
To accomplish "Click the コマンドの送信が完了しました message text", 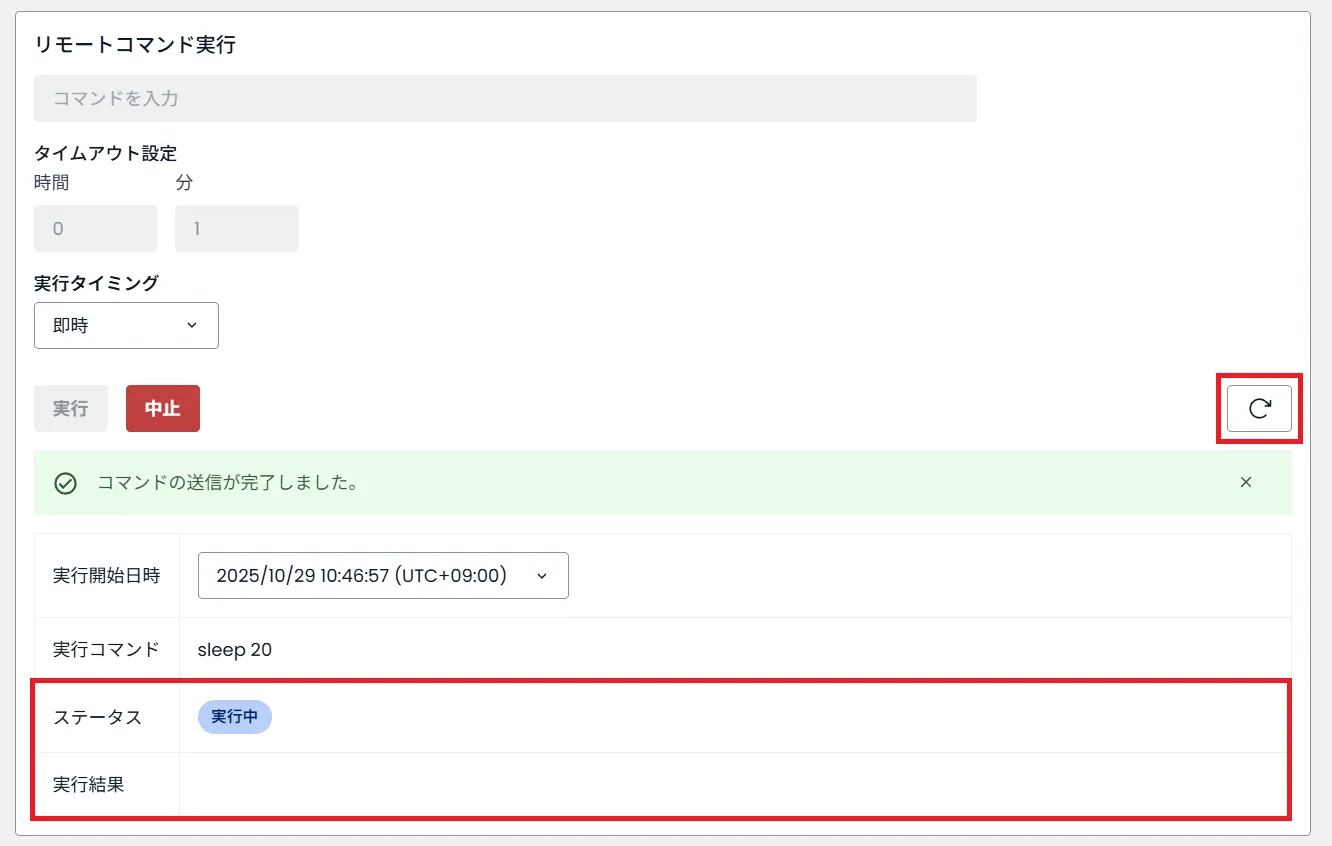I will click(x=228, y=484).
